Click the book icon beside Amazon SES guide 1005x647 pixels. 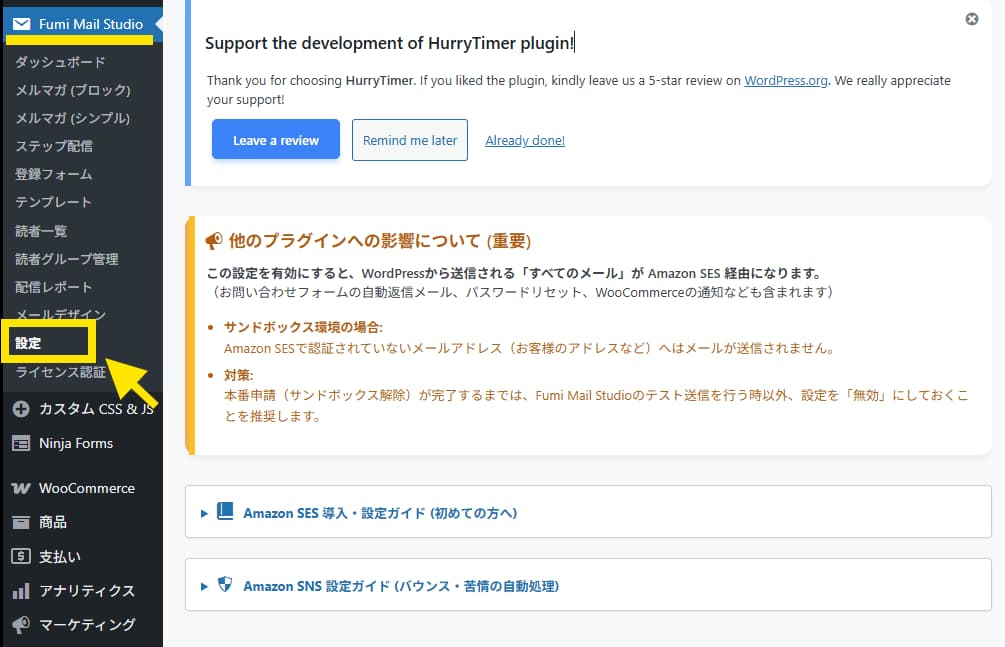[x=225, y=512]
